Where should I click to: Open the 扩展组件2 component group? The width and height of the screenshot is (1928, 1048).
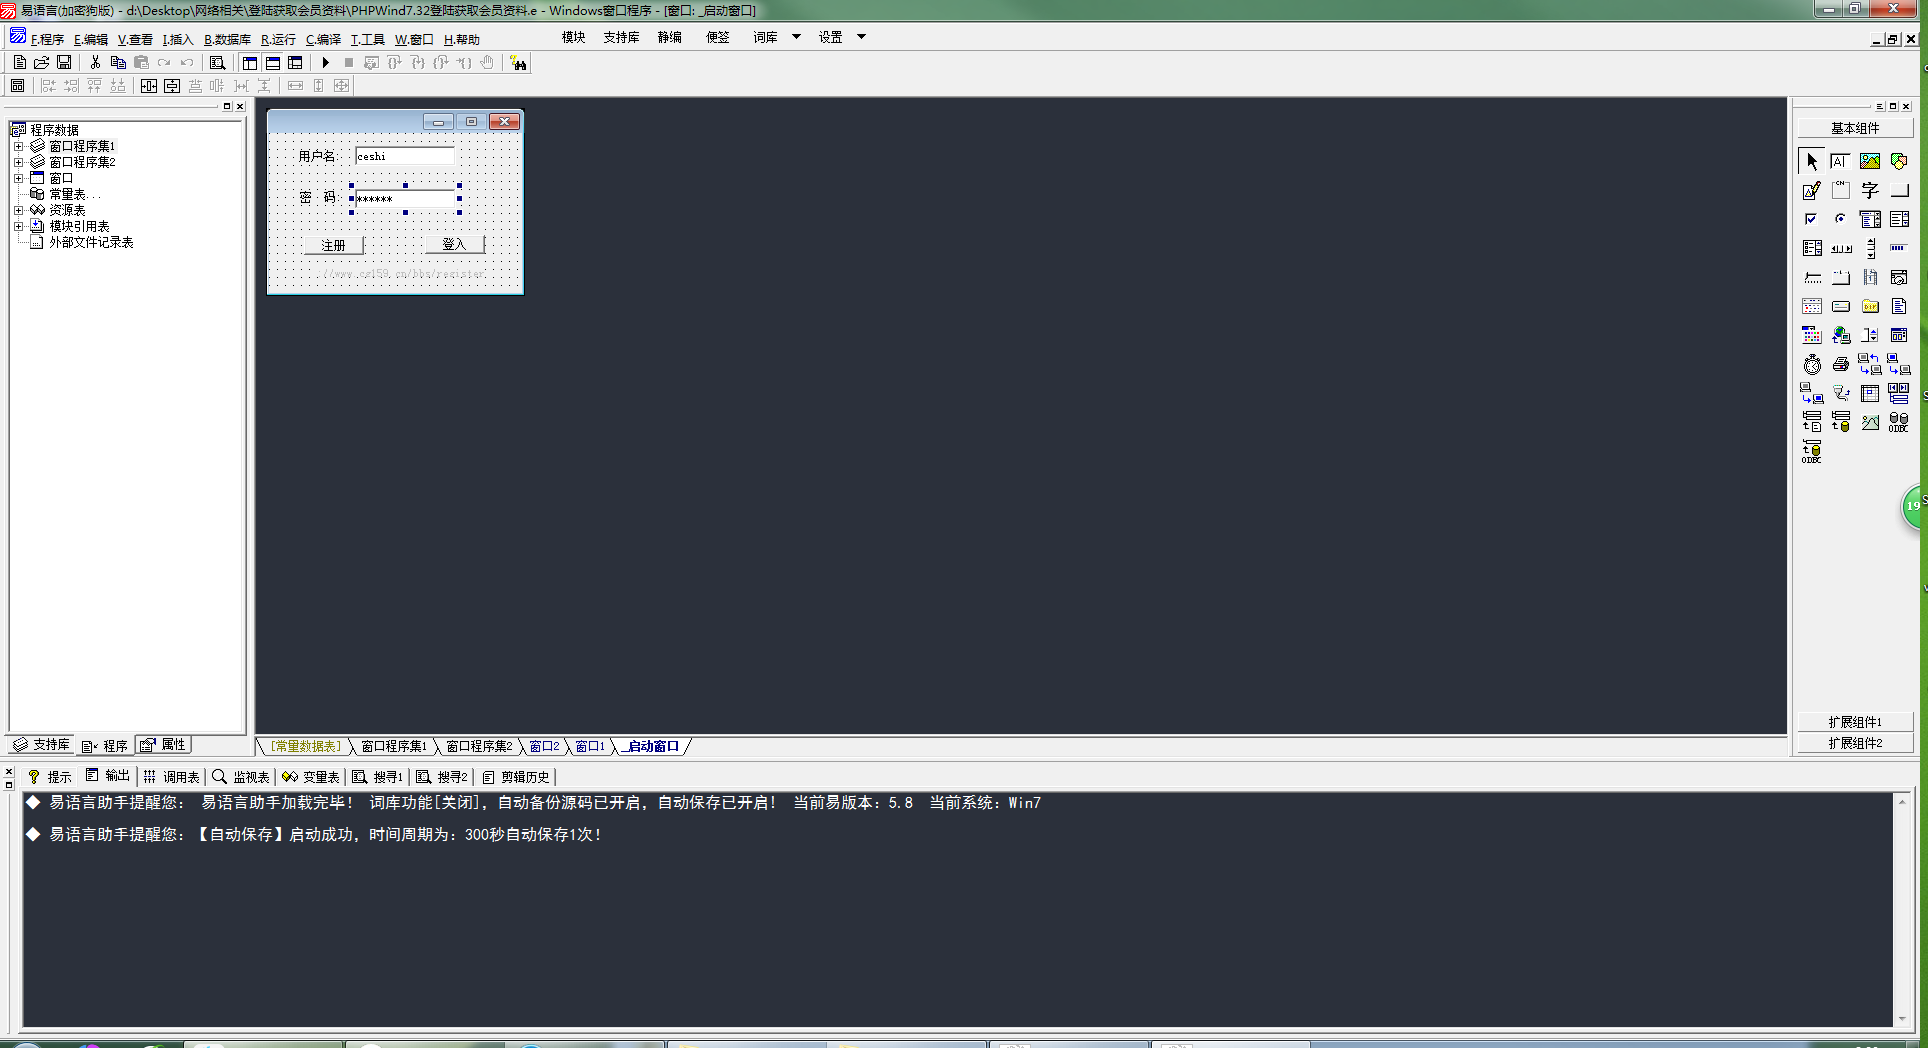click(1855, 743)
